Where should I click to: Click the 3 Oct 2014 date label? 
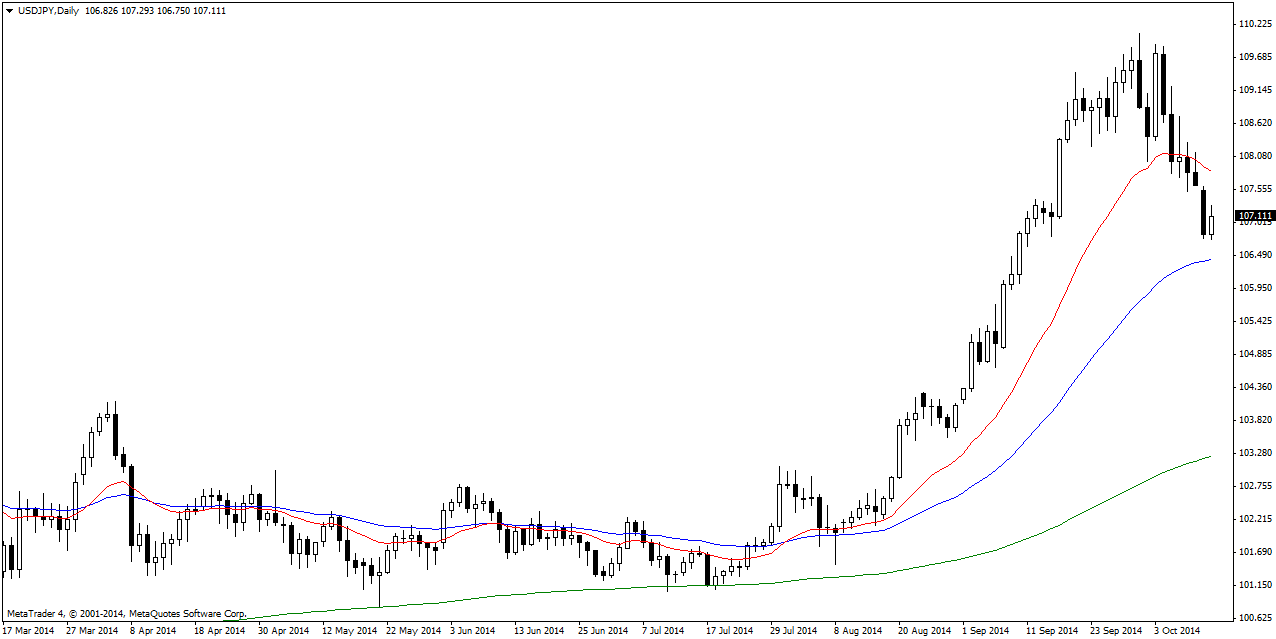[1177, 631]
